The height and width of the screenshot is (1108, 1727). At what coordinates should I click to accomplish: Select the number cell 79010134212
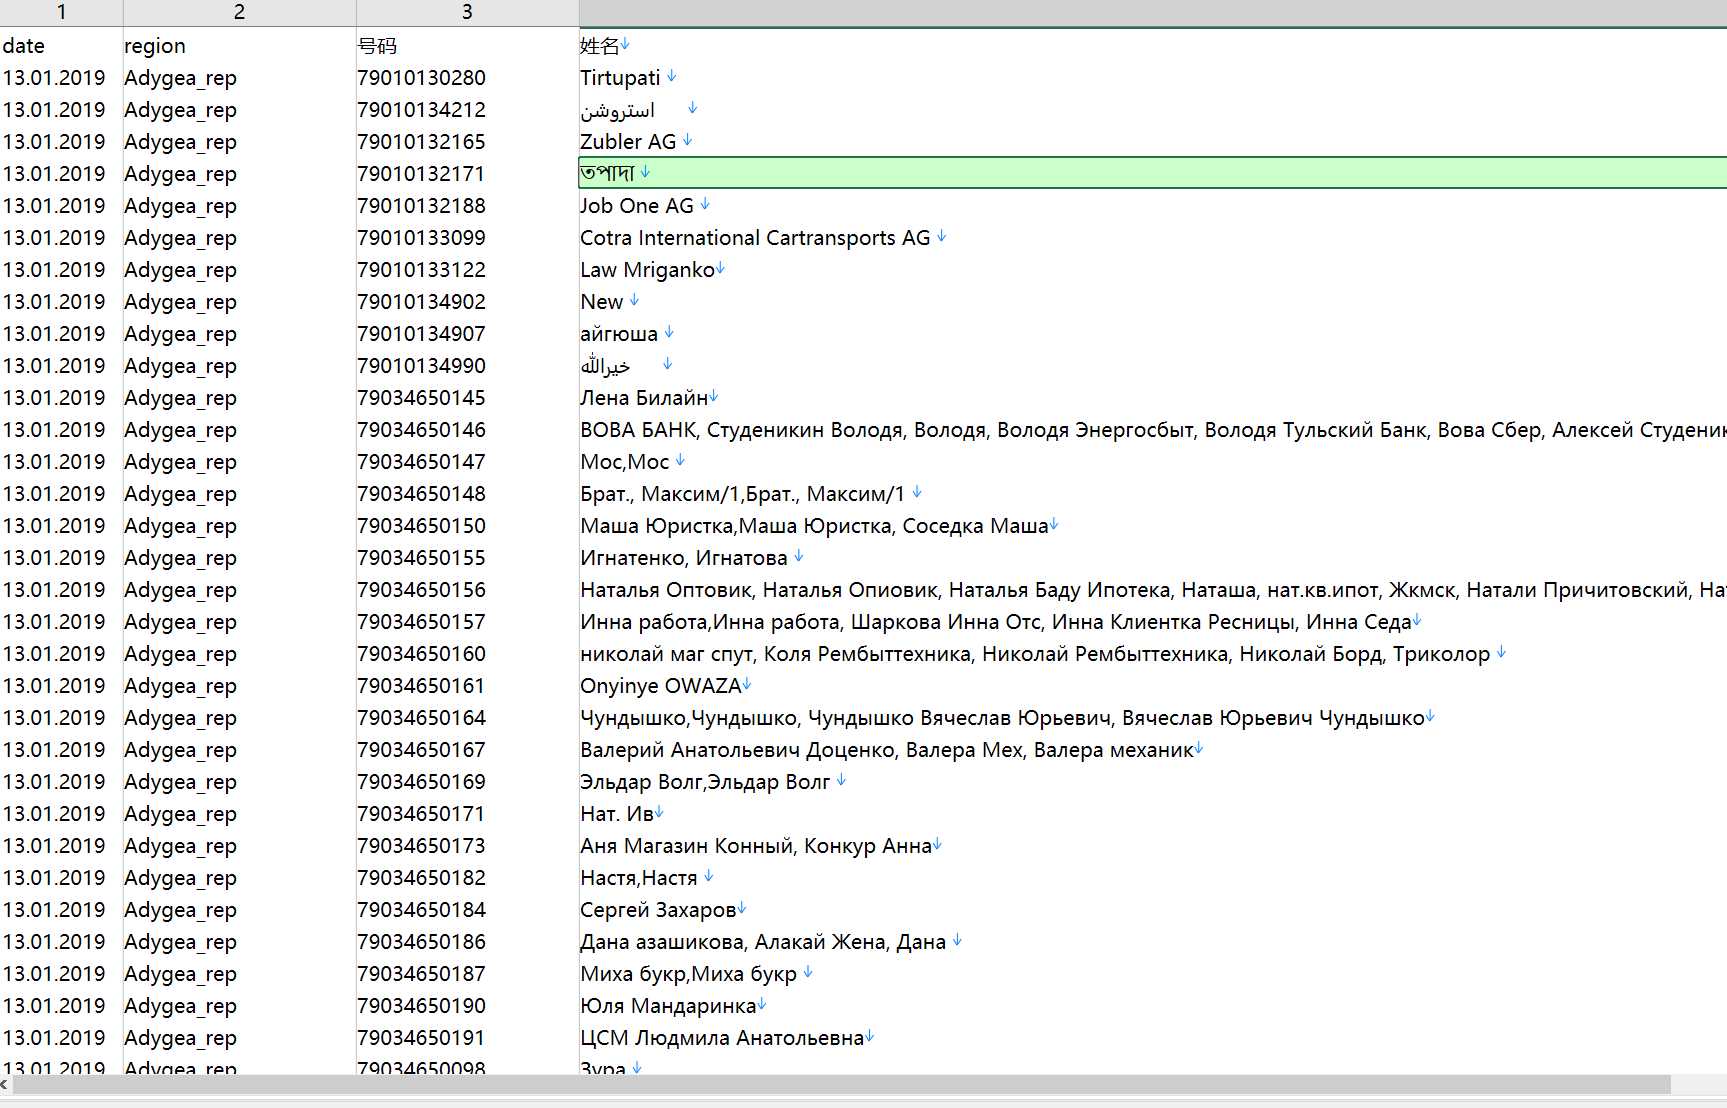(x=467, y=110)
